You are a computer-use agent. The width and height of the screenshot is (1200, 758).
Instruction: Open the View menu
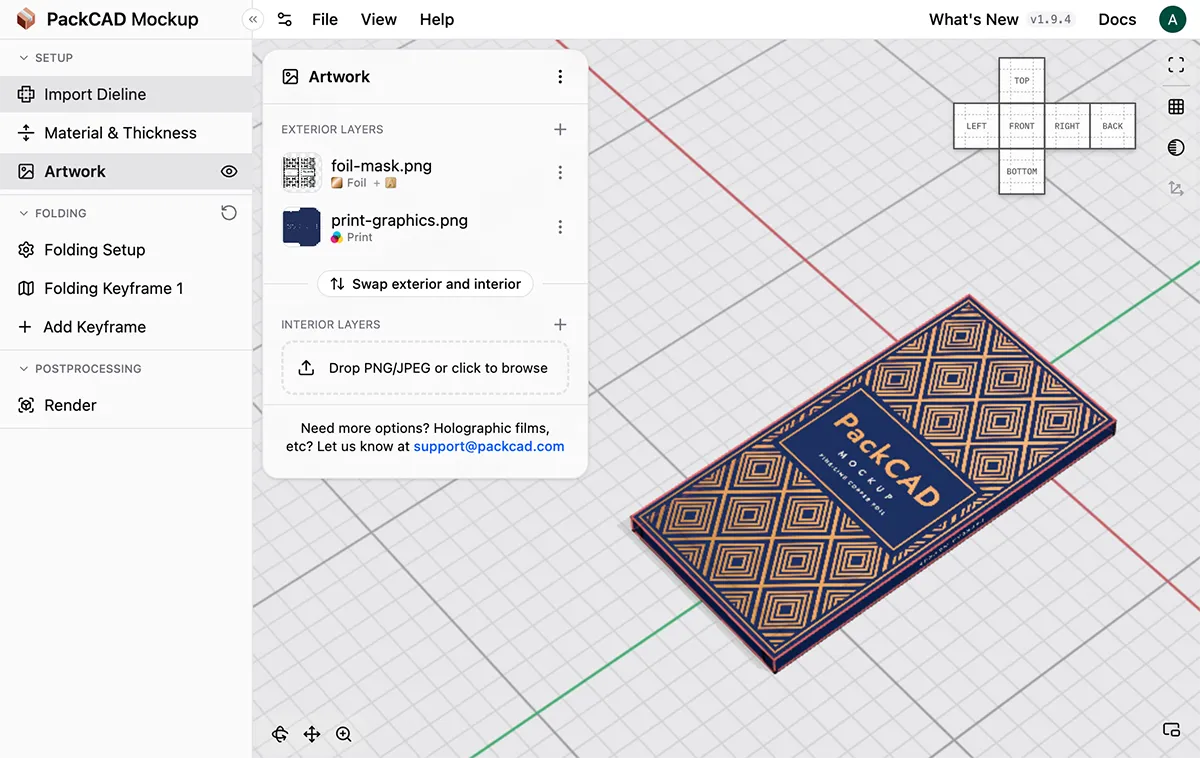pos(379,19)
